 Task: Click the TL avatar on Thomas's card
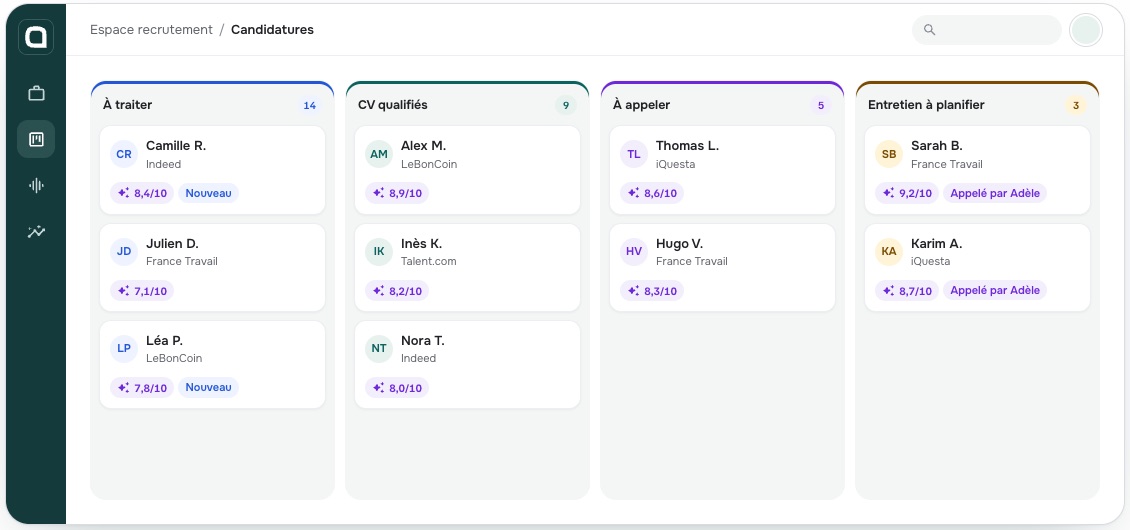coord(633,154)
